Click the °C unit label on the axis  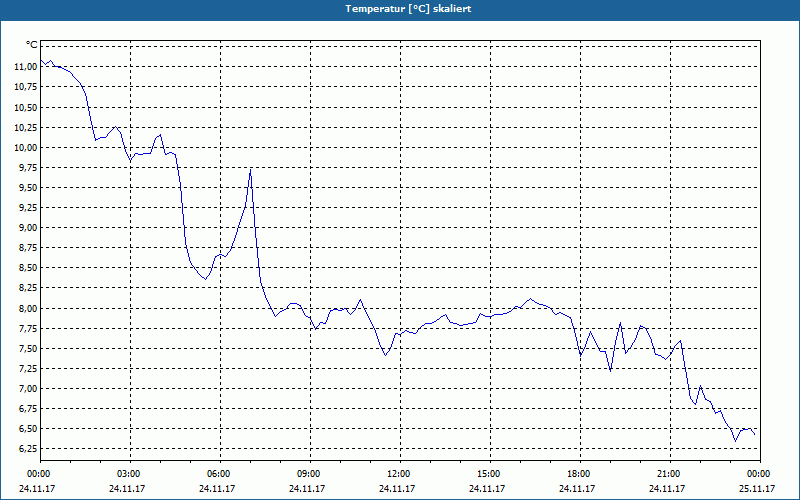click(32, 45)
